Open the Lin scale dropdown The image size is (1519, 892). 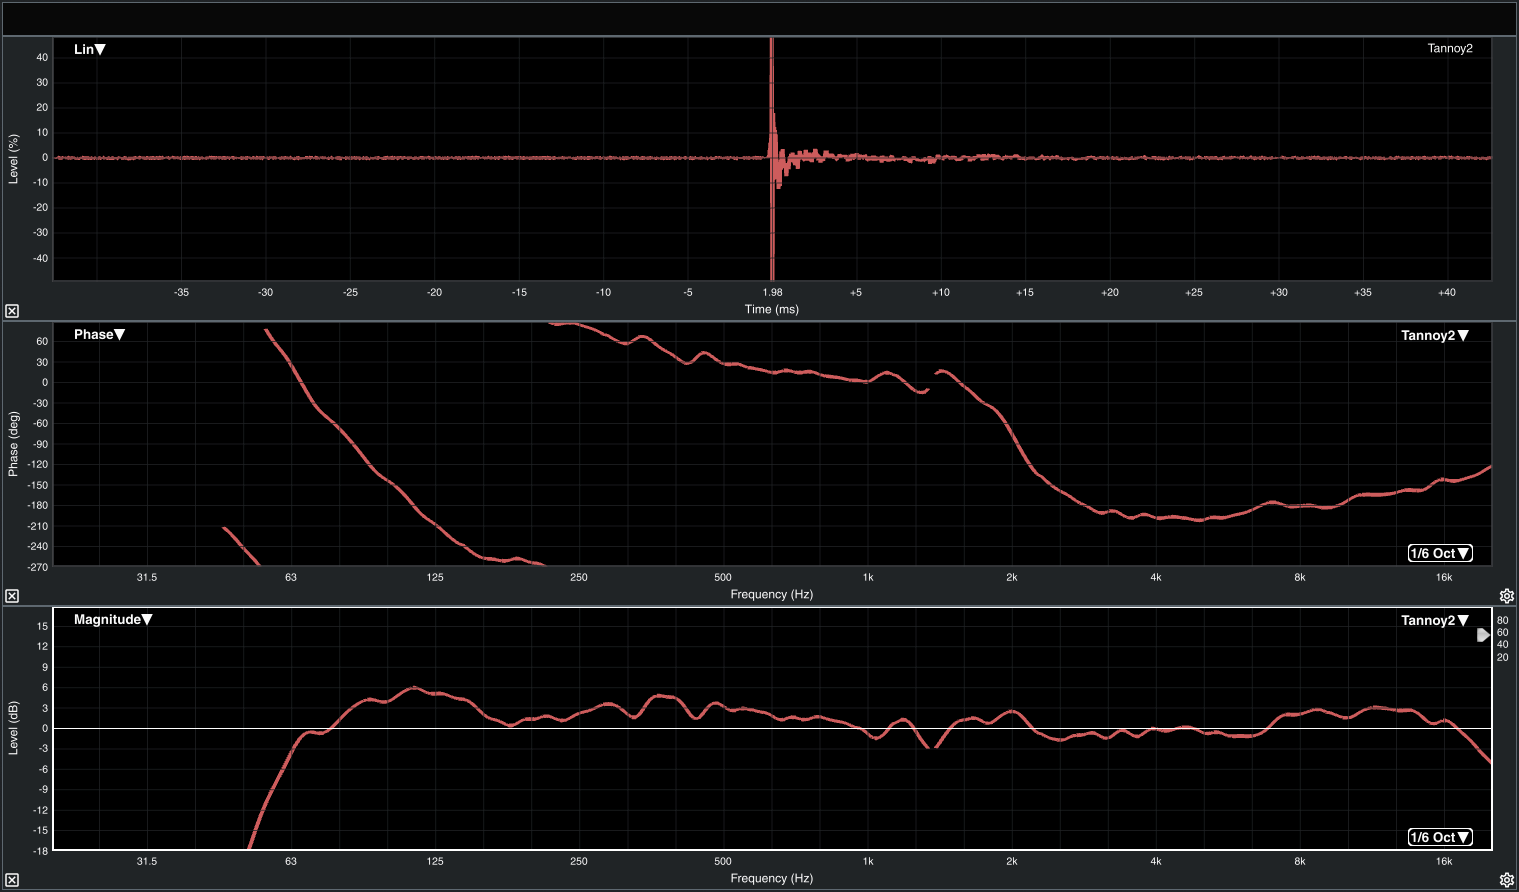click(90, 49)
